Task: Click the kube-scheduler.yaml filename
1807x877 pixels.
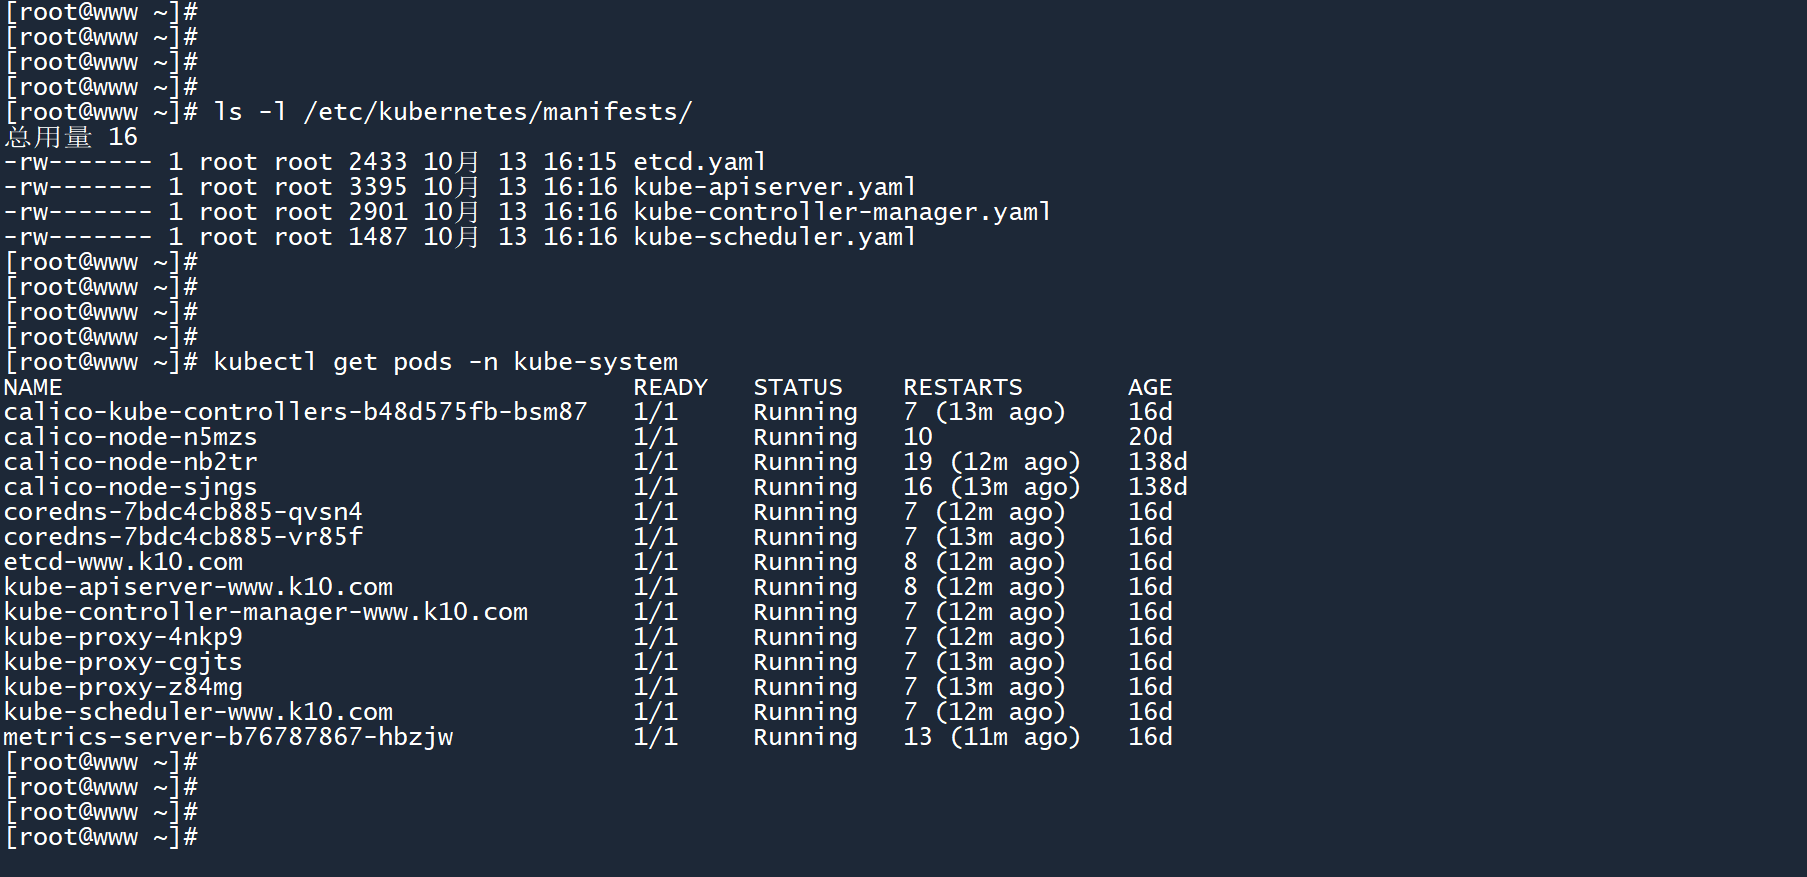Action: click(x=774, y=237)
